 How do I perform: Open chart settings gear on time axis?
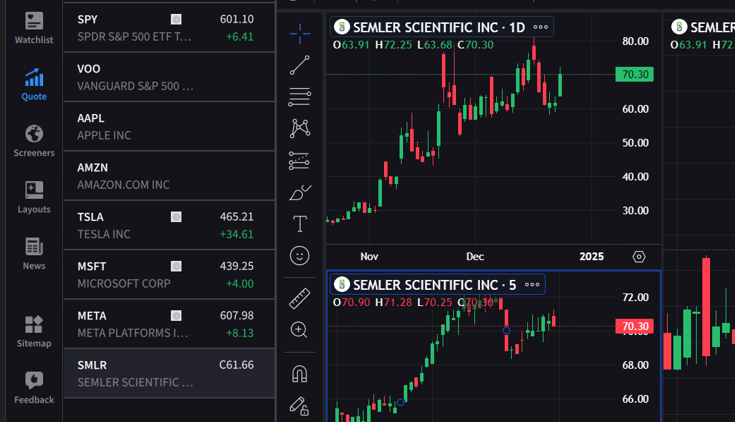pos(639,256)
